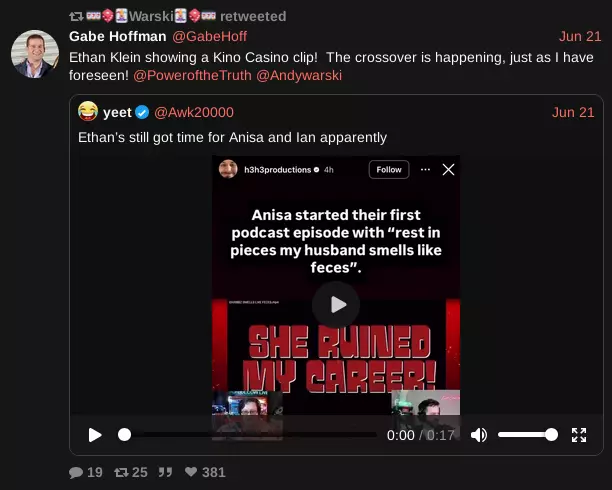Close the Instagram story with the X

coord(448,169)
